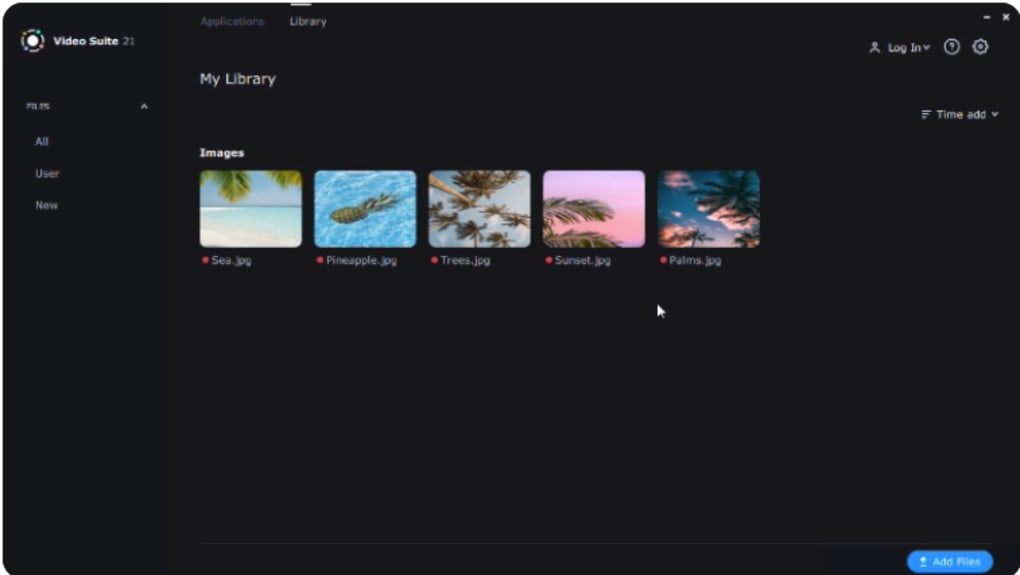Select the Library tab

click(x=308, y=22)
